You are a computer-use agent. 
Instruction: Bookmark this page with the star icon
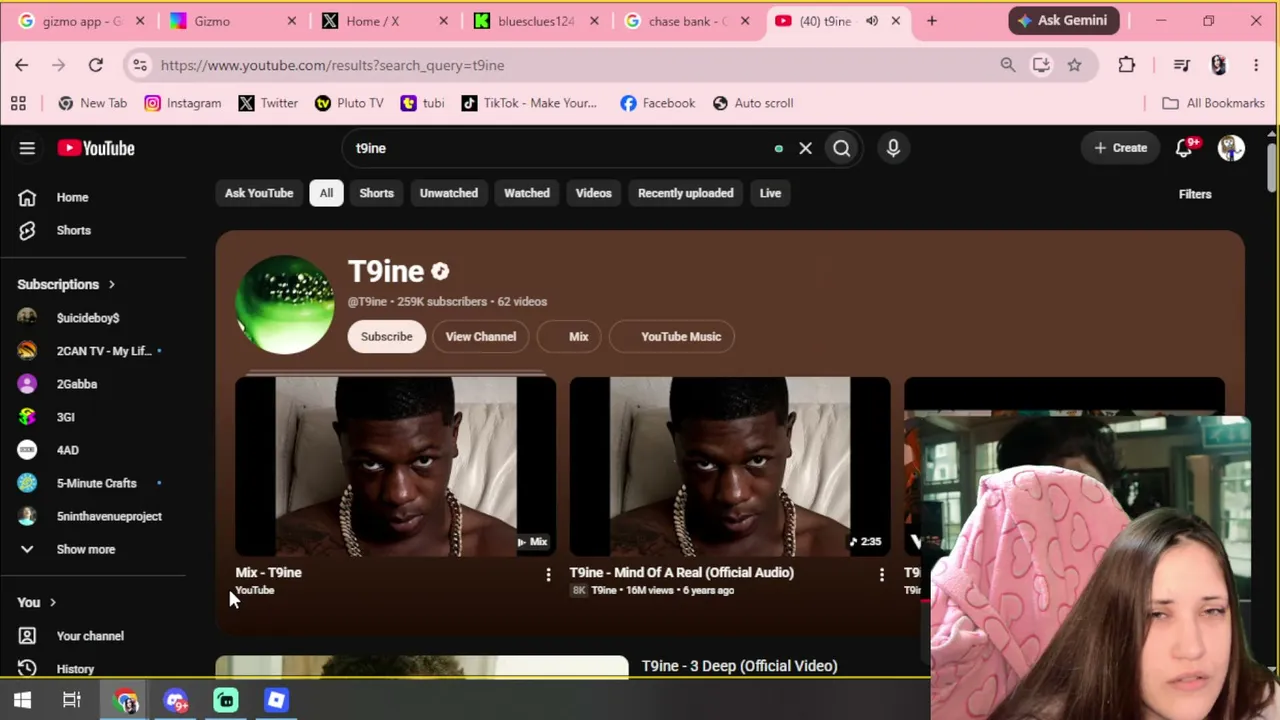click(x=1074, y=65)
